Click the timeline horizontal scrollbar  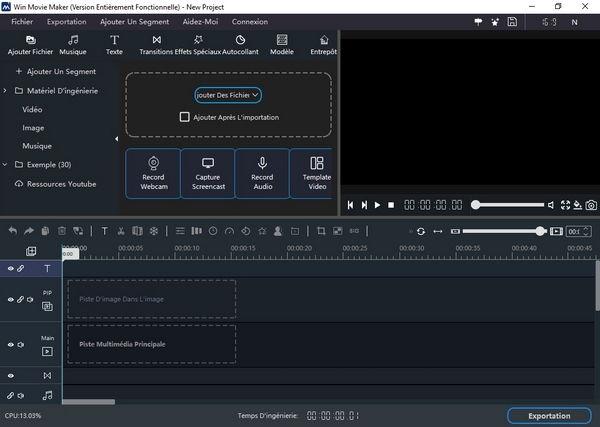(88, 402)
